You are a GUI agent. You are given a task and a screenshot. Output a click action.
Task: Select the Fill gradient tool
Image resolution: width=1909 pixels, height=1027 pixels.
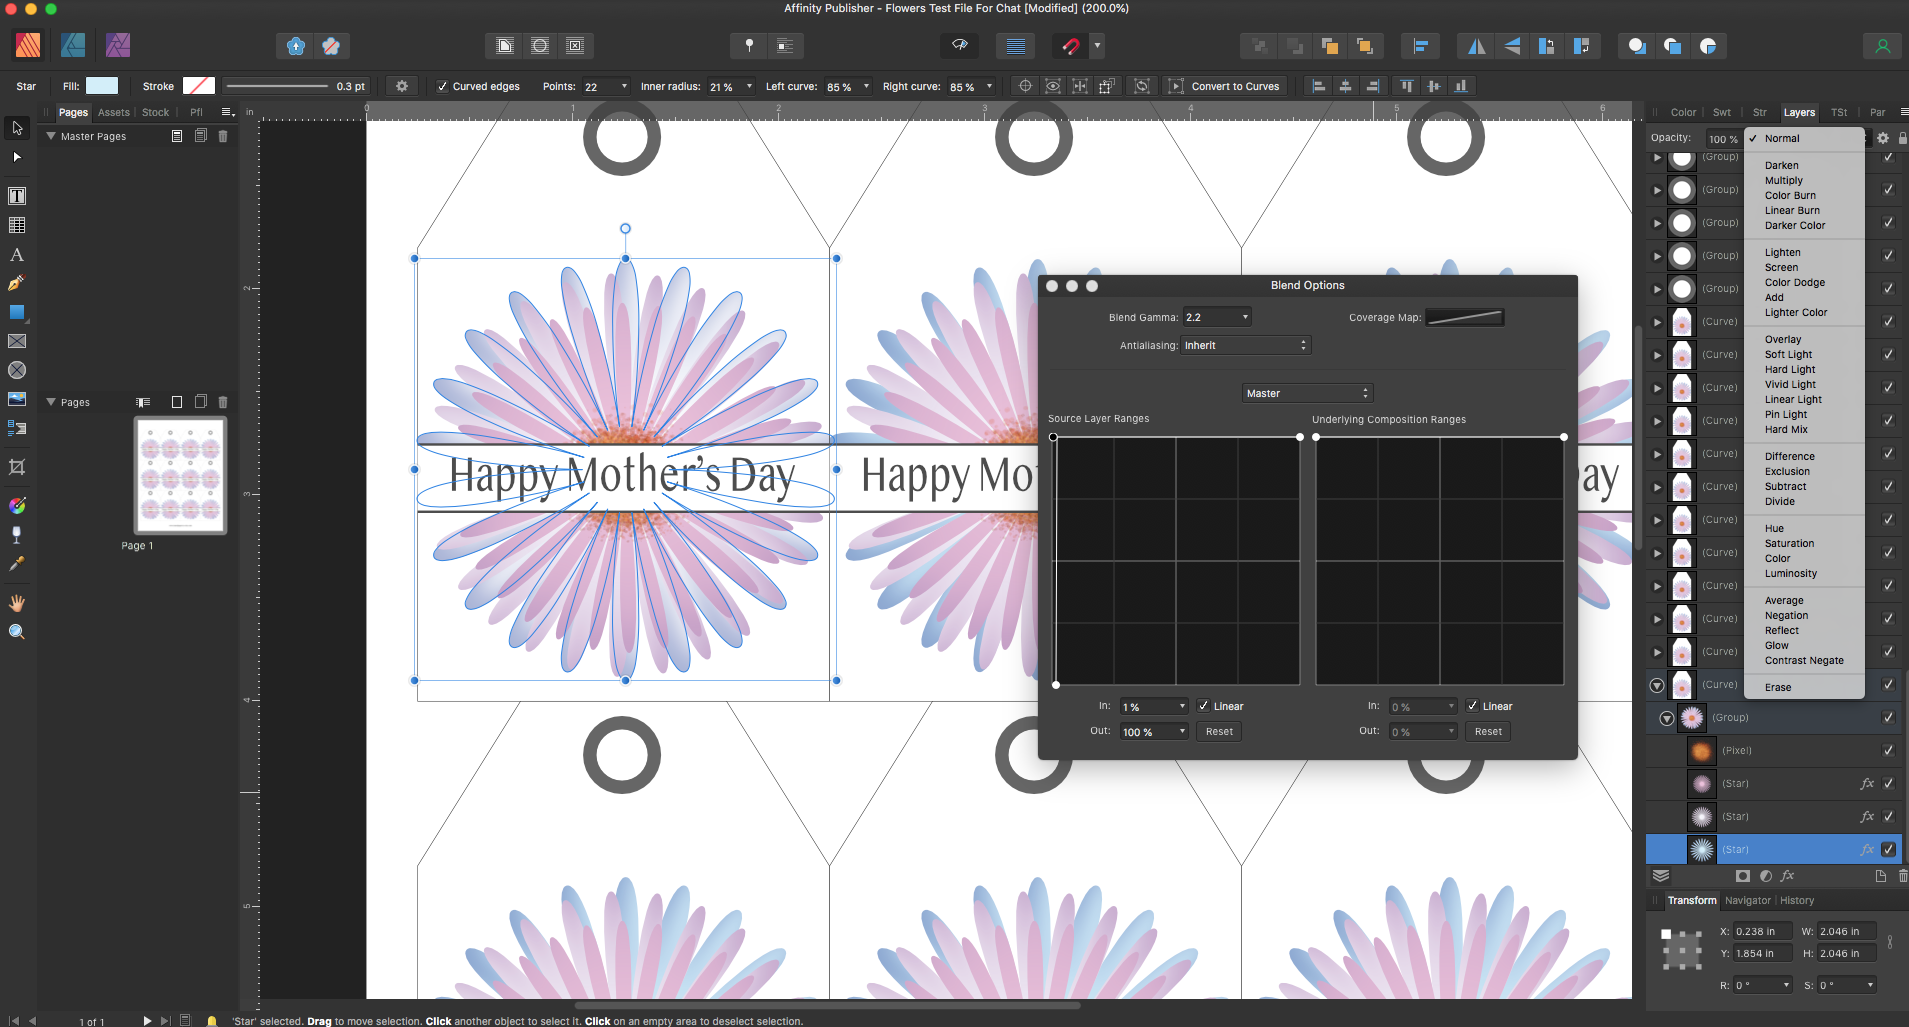[x=17, y=505]
